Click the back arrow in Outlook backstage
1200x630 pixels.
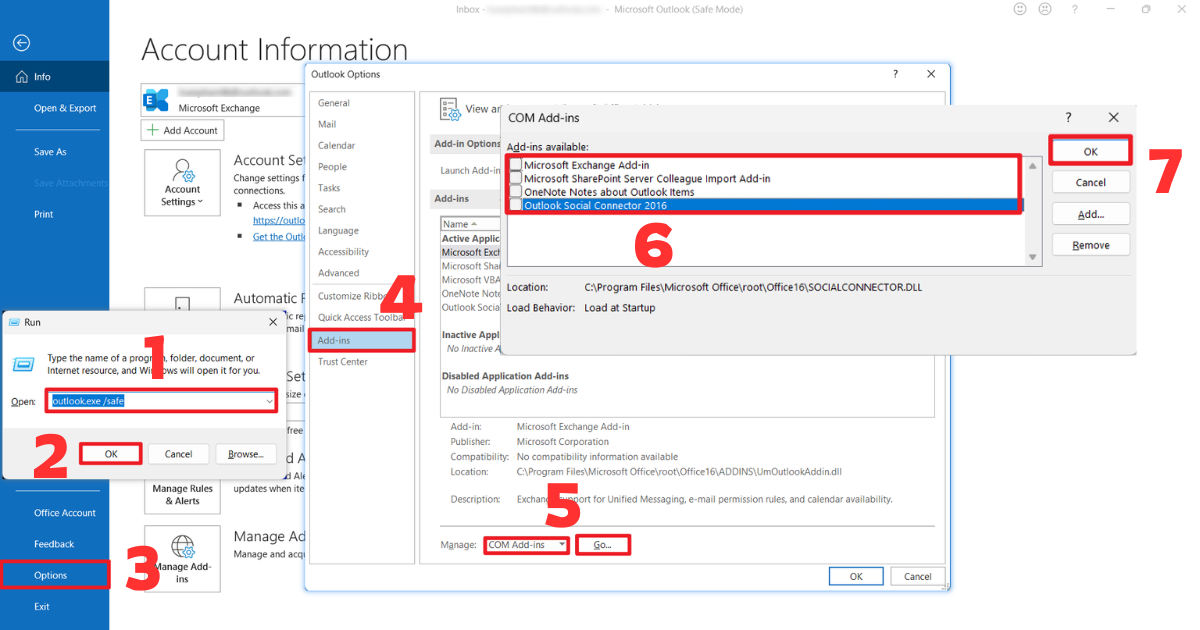(21, 43)
